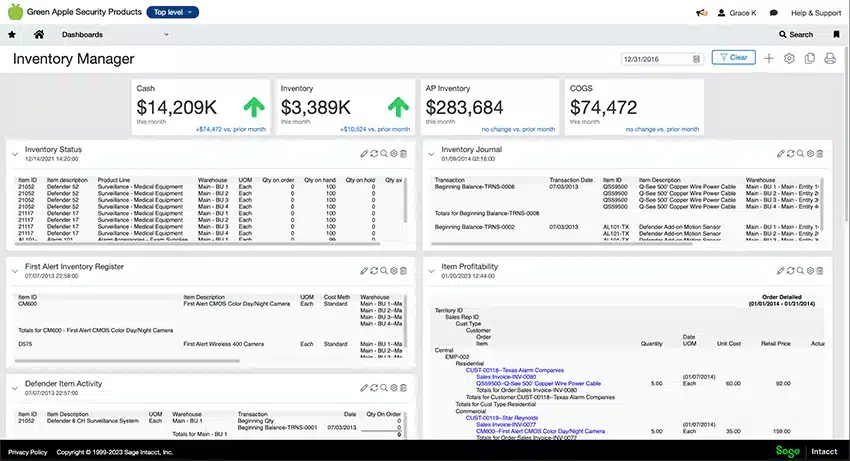Image resolution: width=850 pixels, height=461 pixels.
Task: Click the Cash +$74,472 vs. prior month link
Action: pos(231,130)
